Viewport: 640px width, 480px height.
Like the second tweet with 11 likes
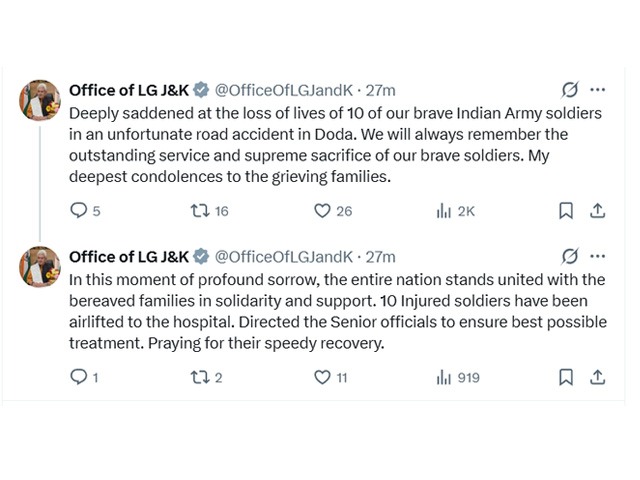pos(322,377)
